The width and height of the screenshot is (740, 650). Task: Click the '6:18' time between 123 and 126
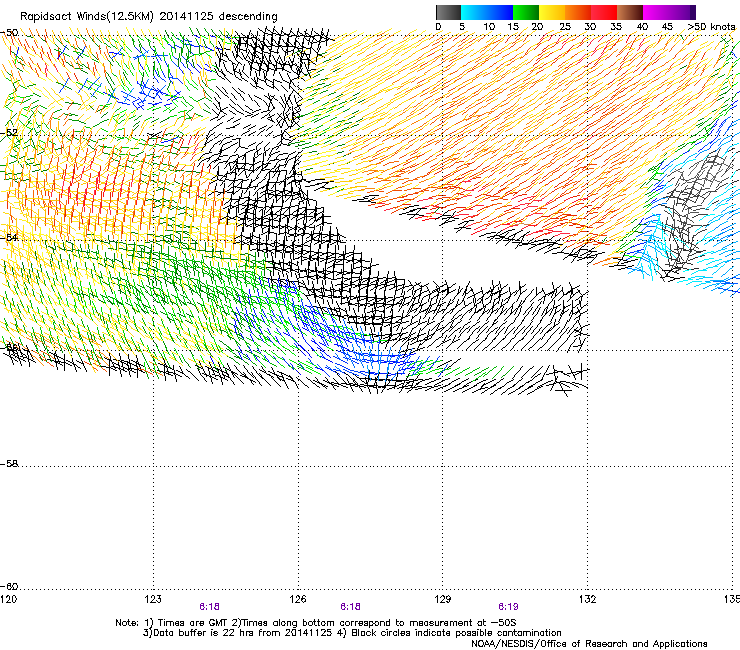coord(210,607)
